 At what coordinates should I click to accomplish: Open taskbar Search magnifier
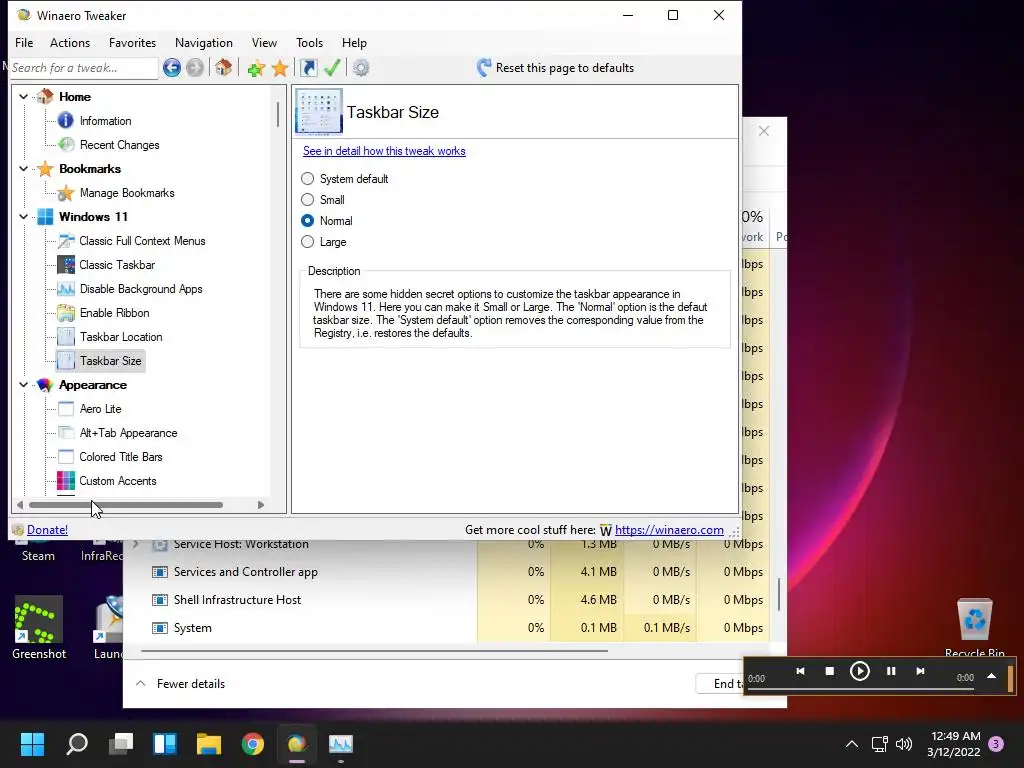point(77,744)
